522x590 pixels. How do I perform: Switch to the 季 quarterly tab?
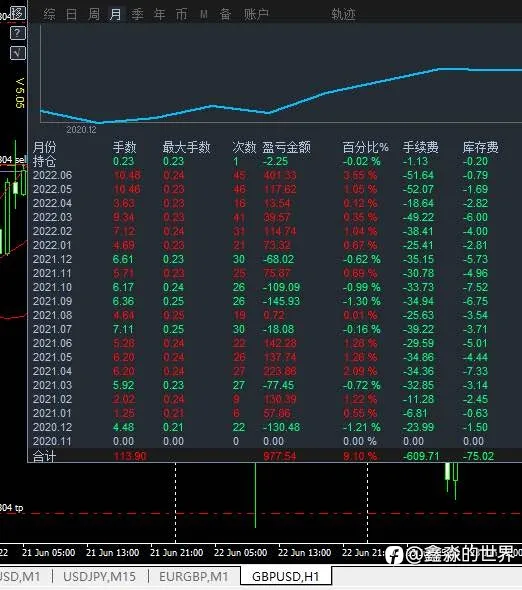coord(137,14)
